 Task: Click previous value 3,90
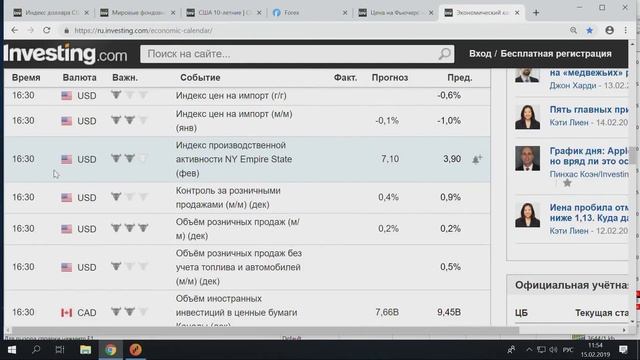click(x=452, y=159)
